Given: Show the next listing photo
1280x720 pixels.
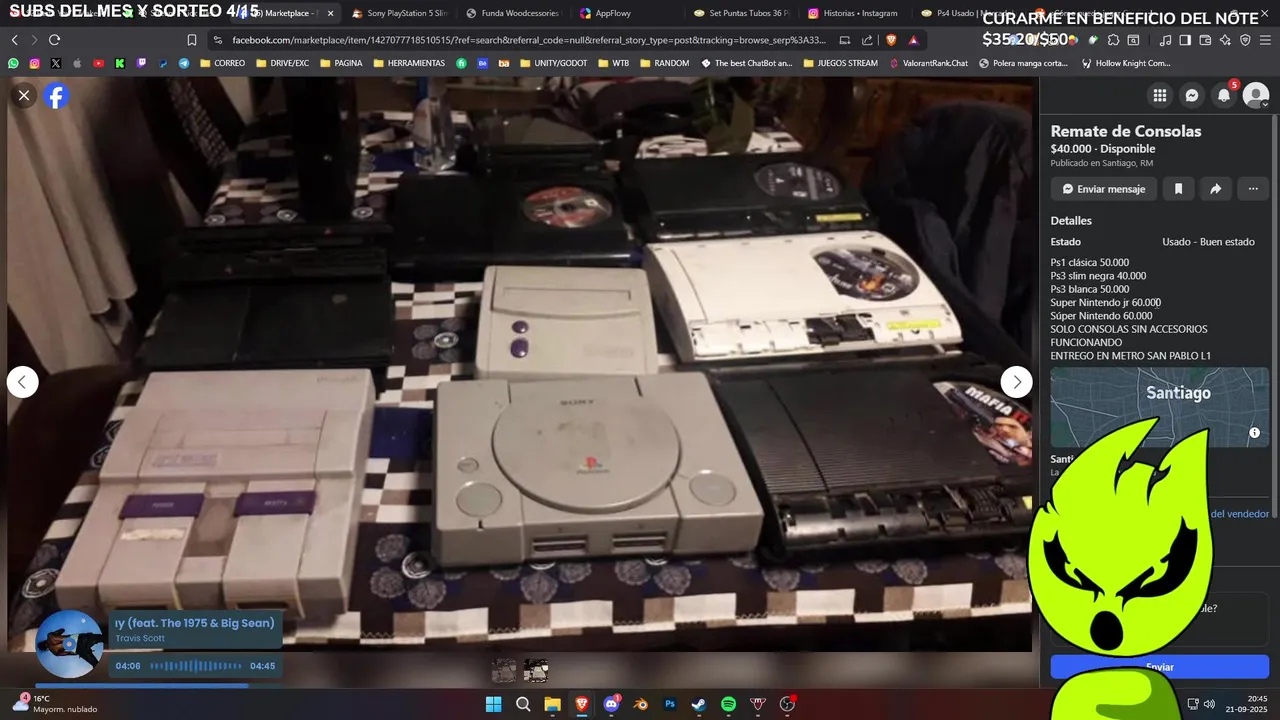Looking at the screenshot, I should point(1016,382).
